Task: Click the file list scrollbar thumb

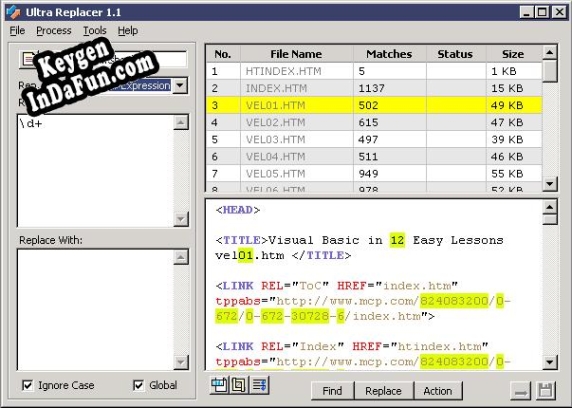Action: (550, 71)
